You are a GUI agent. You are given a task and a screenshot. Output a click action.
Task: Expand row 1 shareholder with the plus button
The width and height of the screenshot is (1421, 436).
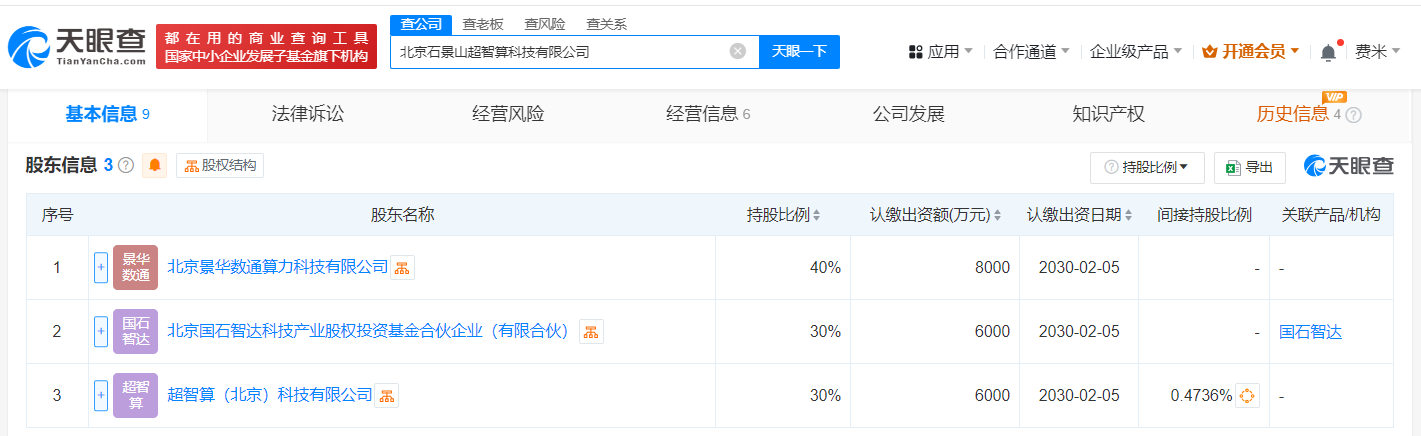coord(100,268)
